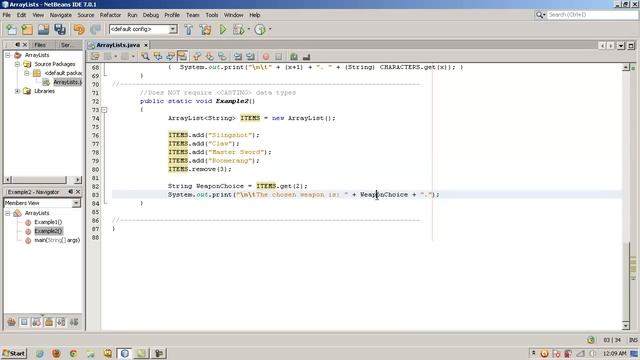Click the Build Main Project hammer icon
This screenshot has height=360, width=640.
[x=189, y=29]
